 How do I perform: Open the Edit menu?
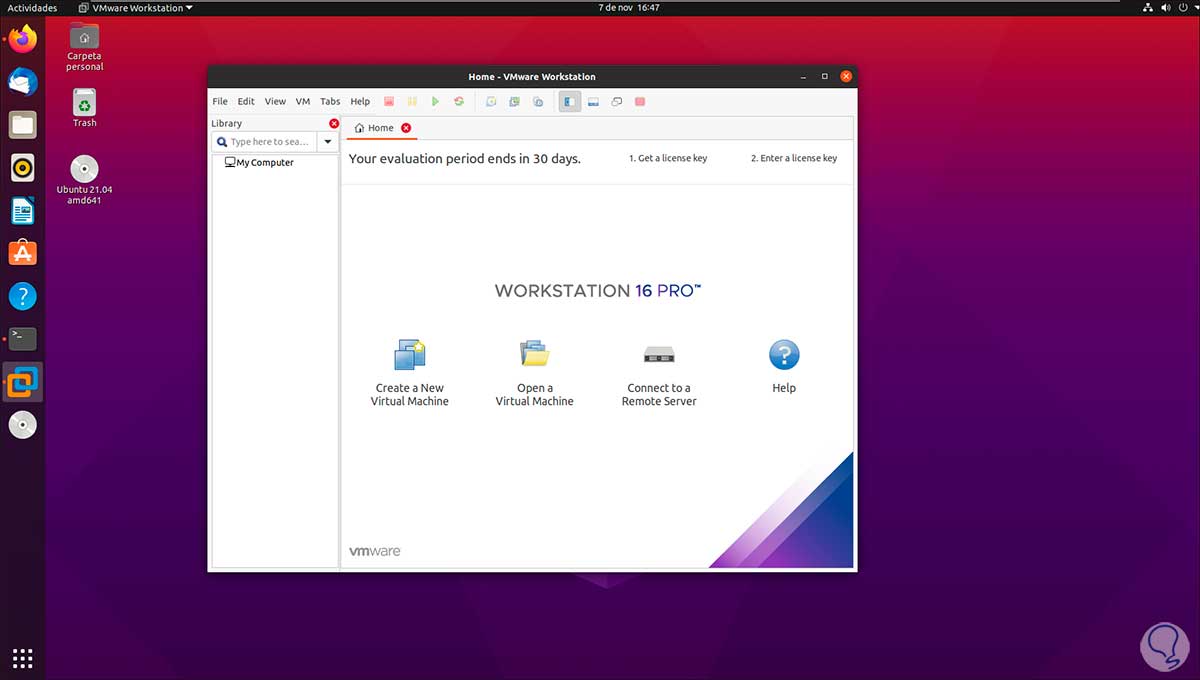[246, 102]
